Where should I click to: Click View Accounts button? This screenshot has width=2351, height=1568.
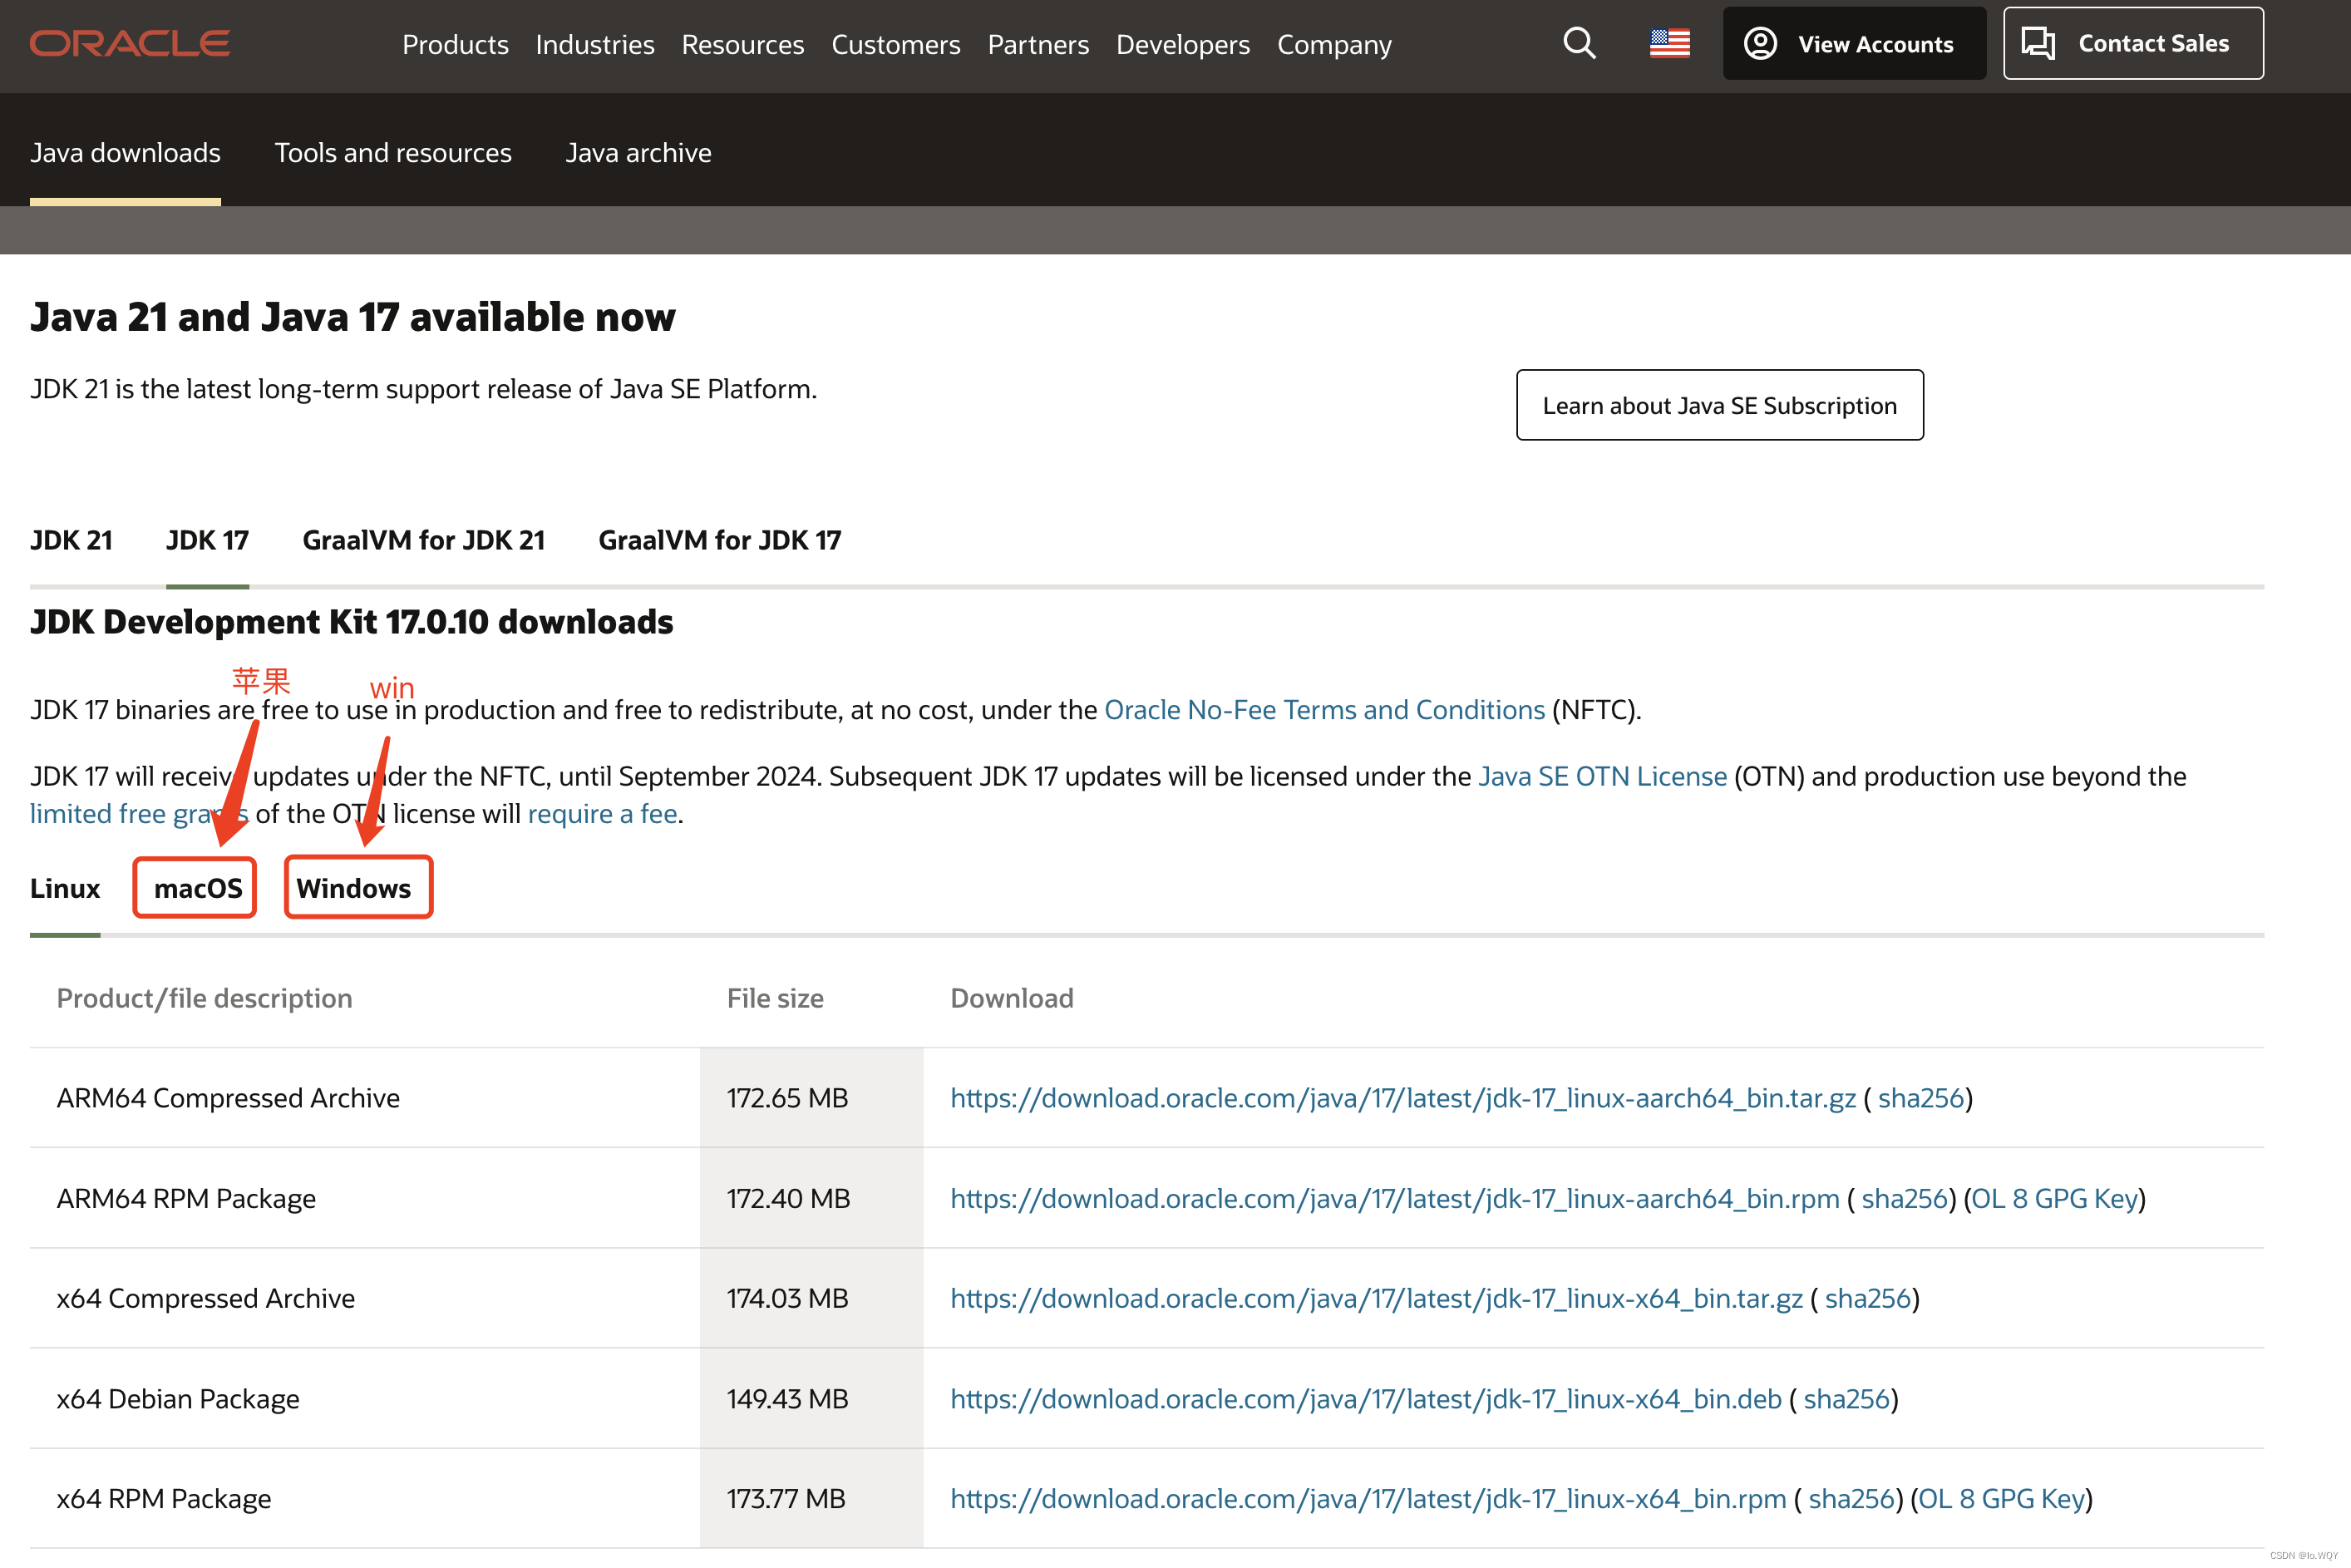coord(1854,43)
